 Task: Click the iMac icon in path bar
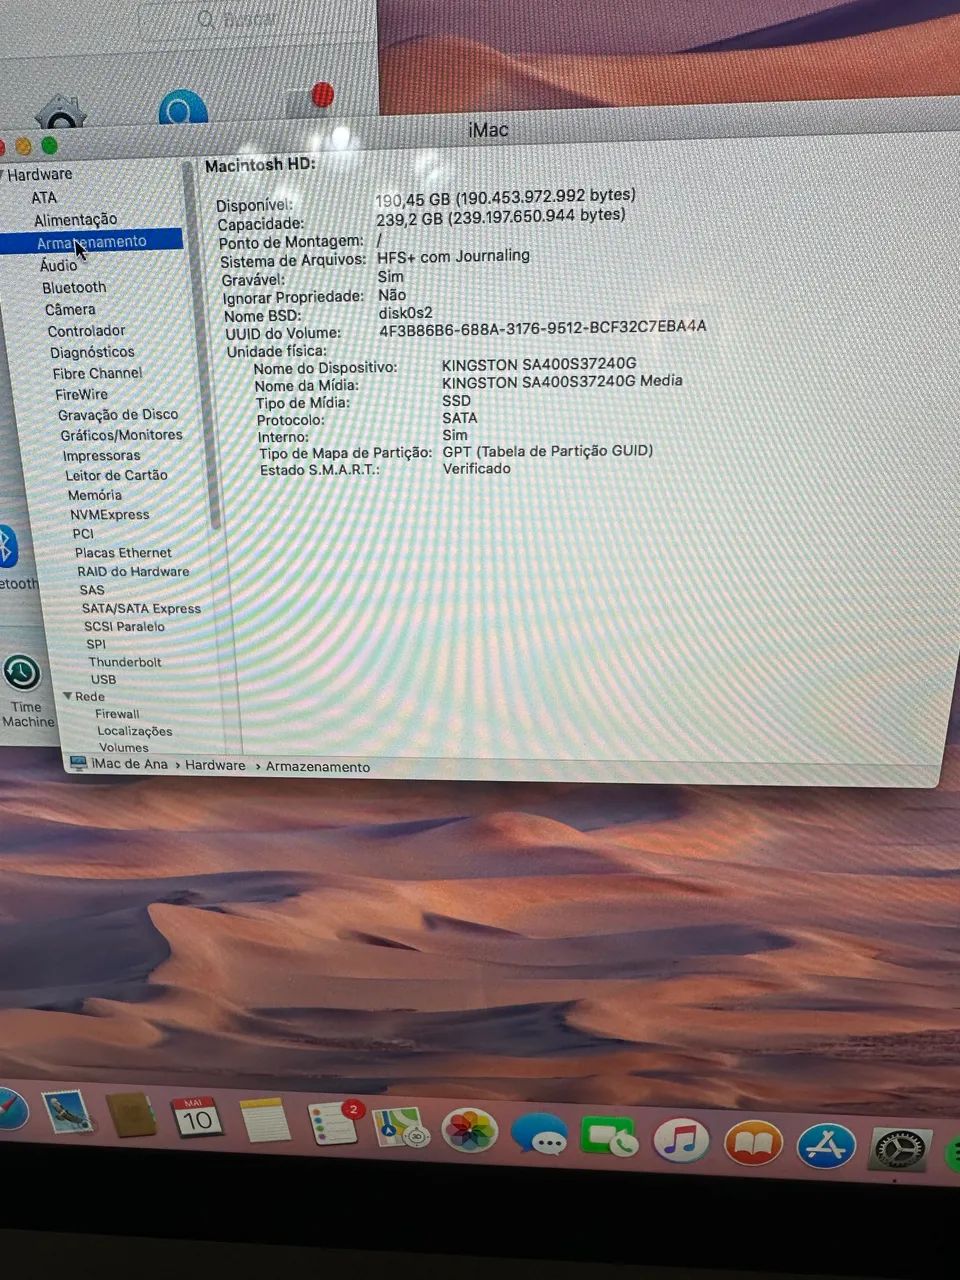coord(78,764)
